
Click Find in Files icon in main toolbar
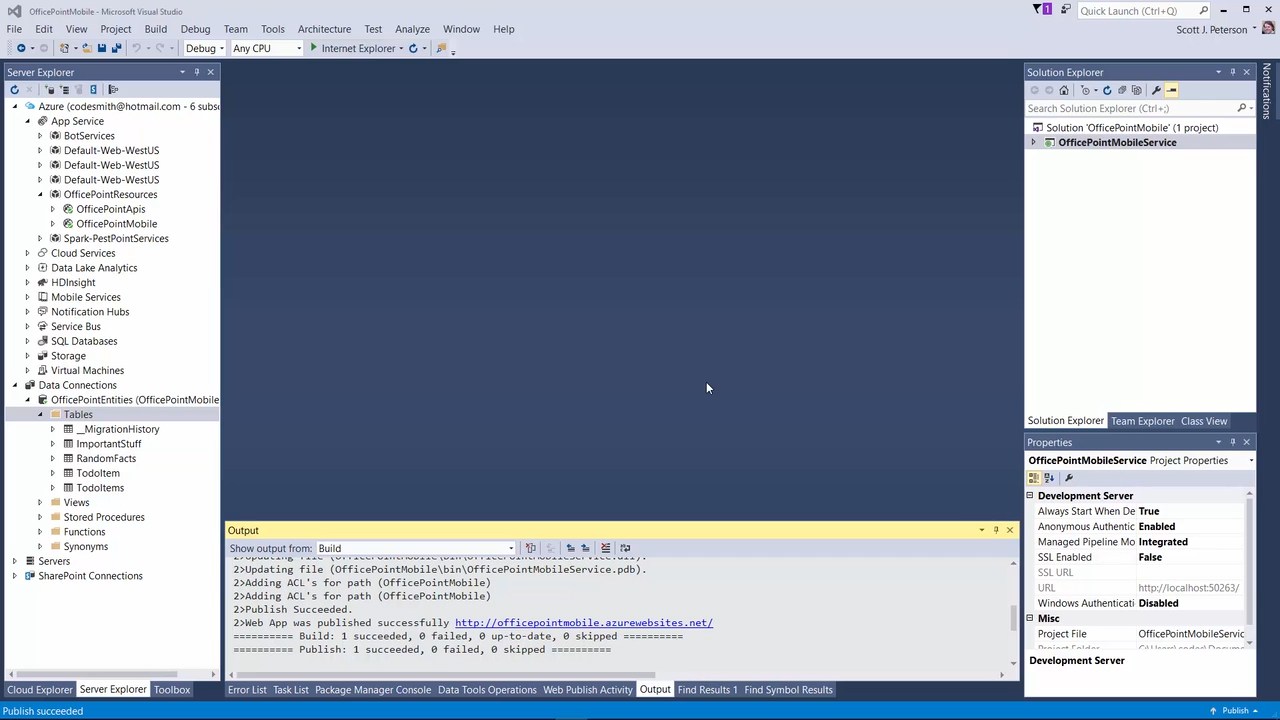(x=441, y=48)
